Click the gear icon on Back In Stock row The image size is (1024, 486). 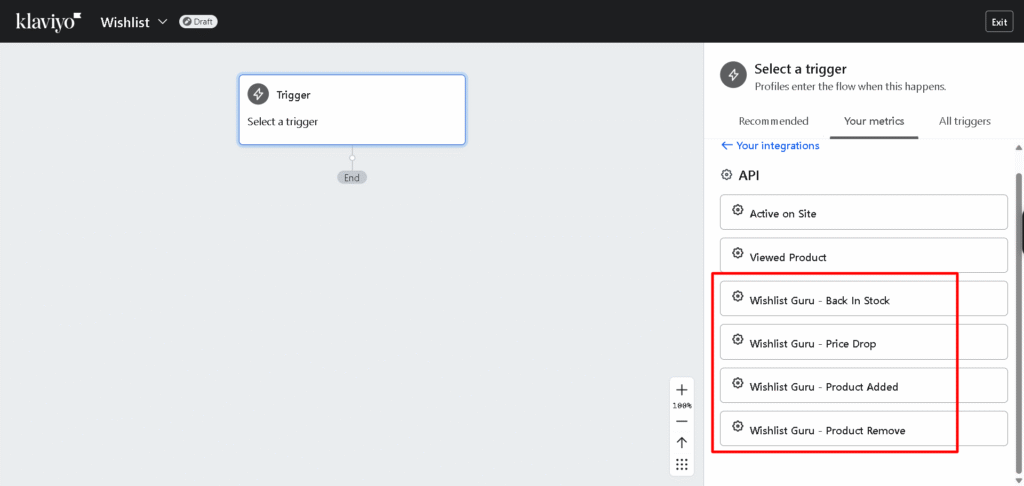click(738, 297)
